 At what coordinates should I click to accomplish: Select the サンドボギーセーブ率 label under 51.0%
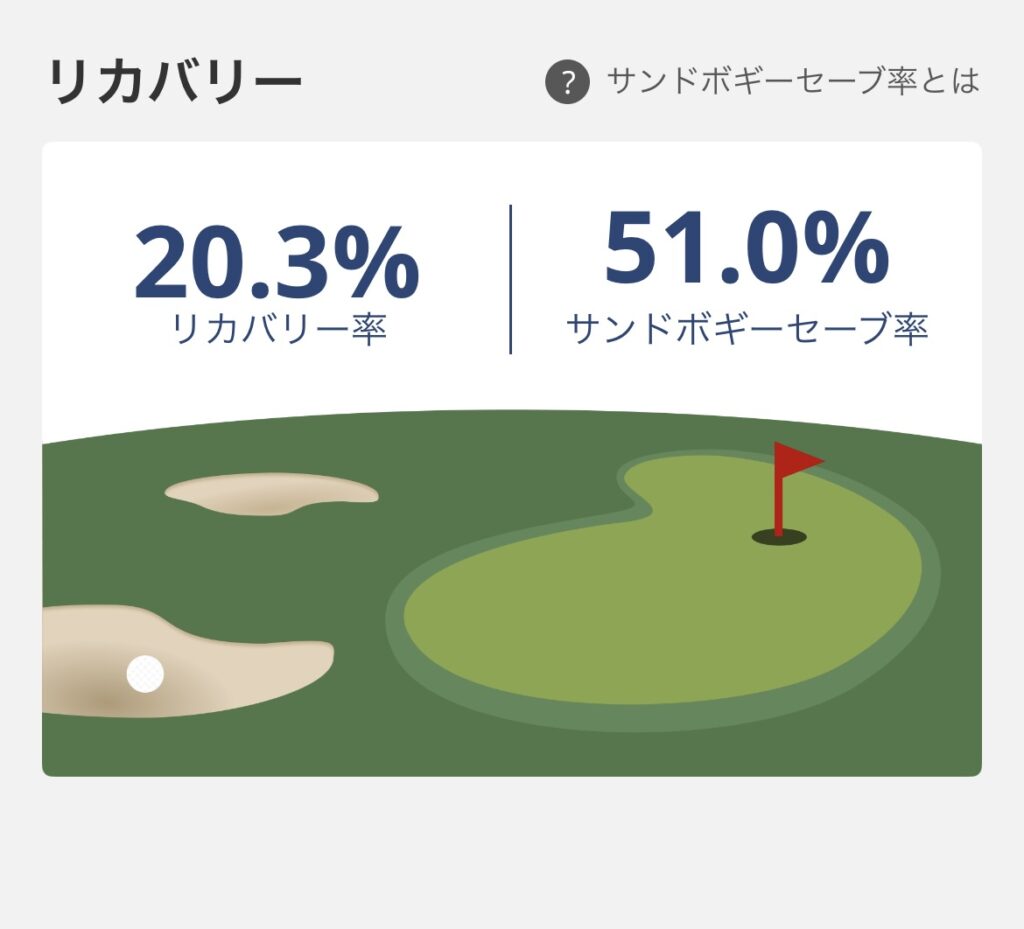[x=747, y=328]
